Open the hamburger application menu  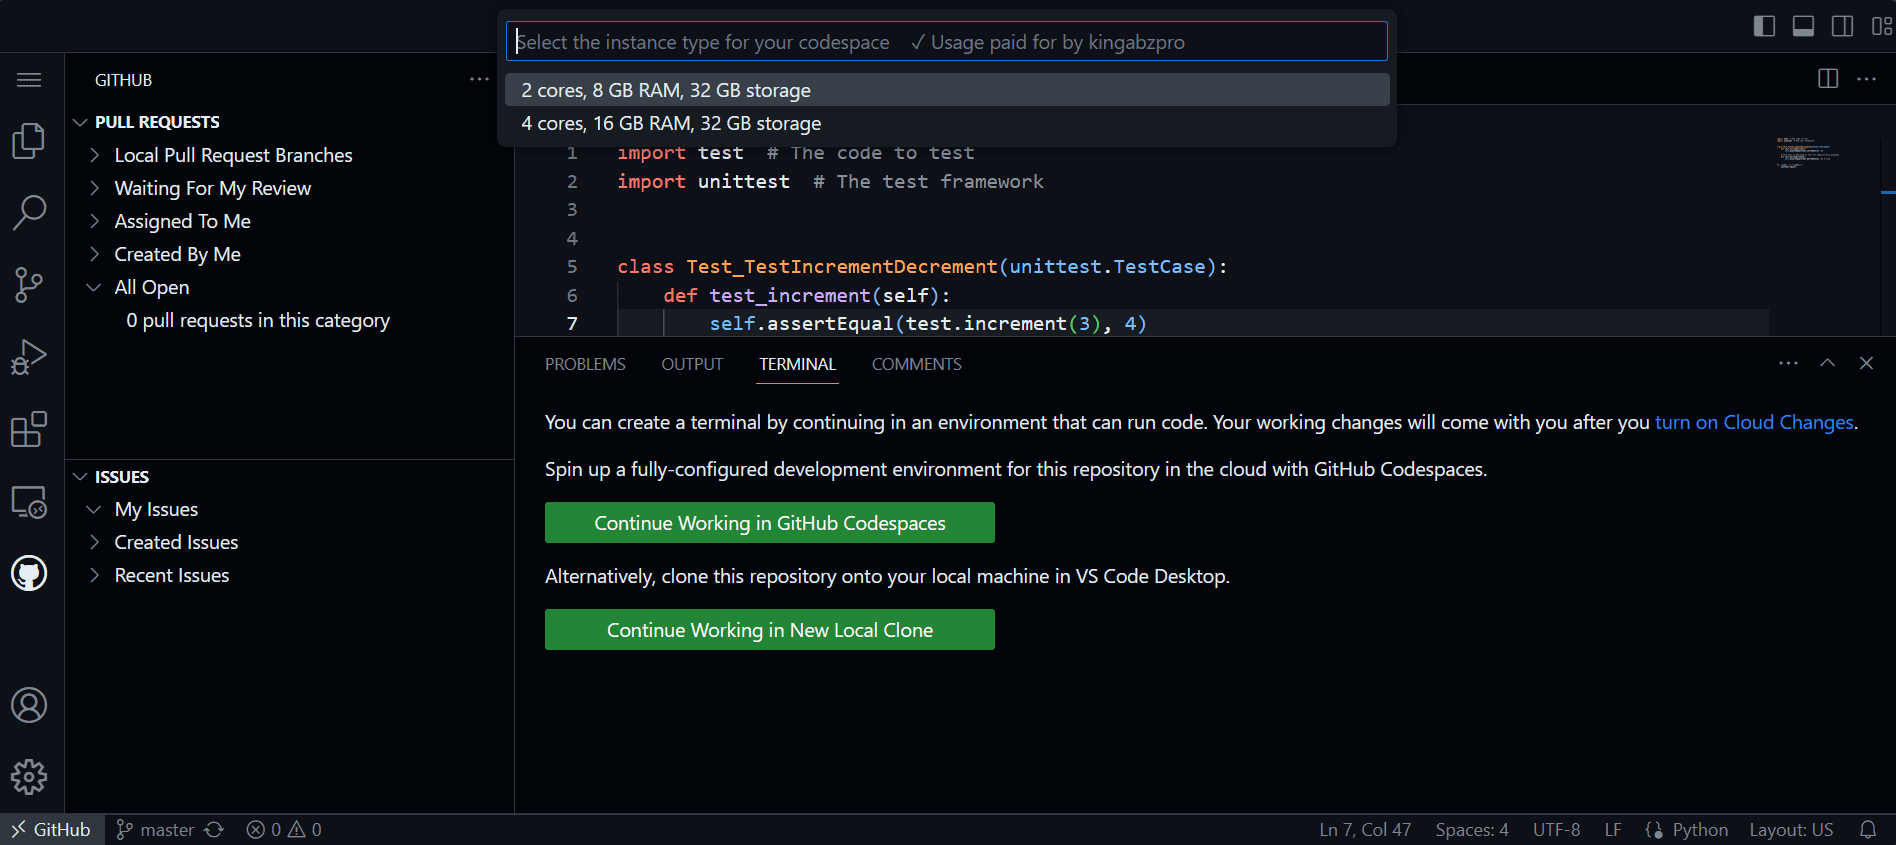29,80
